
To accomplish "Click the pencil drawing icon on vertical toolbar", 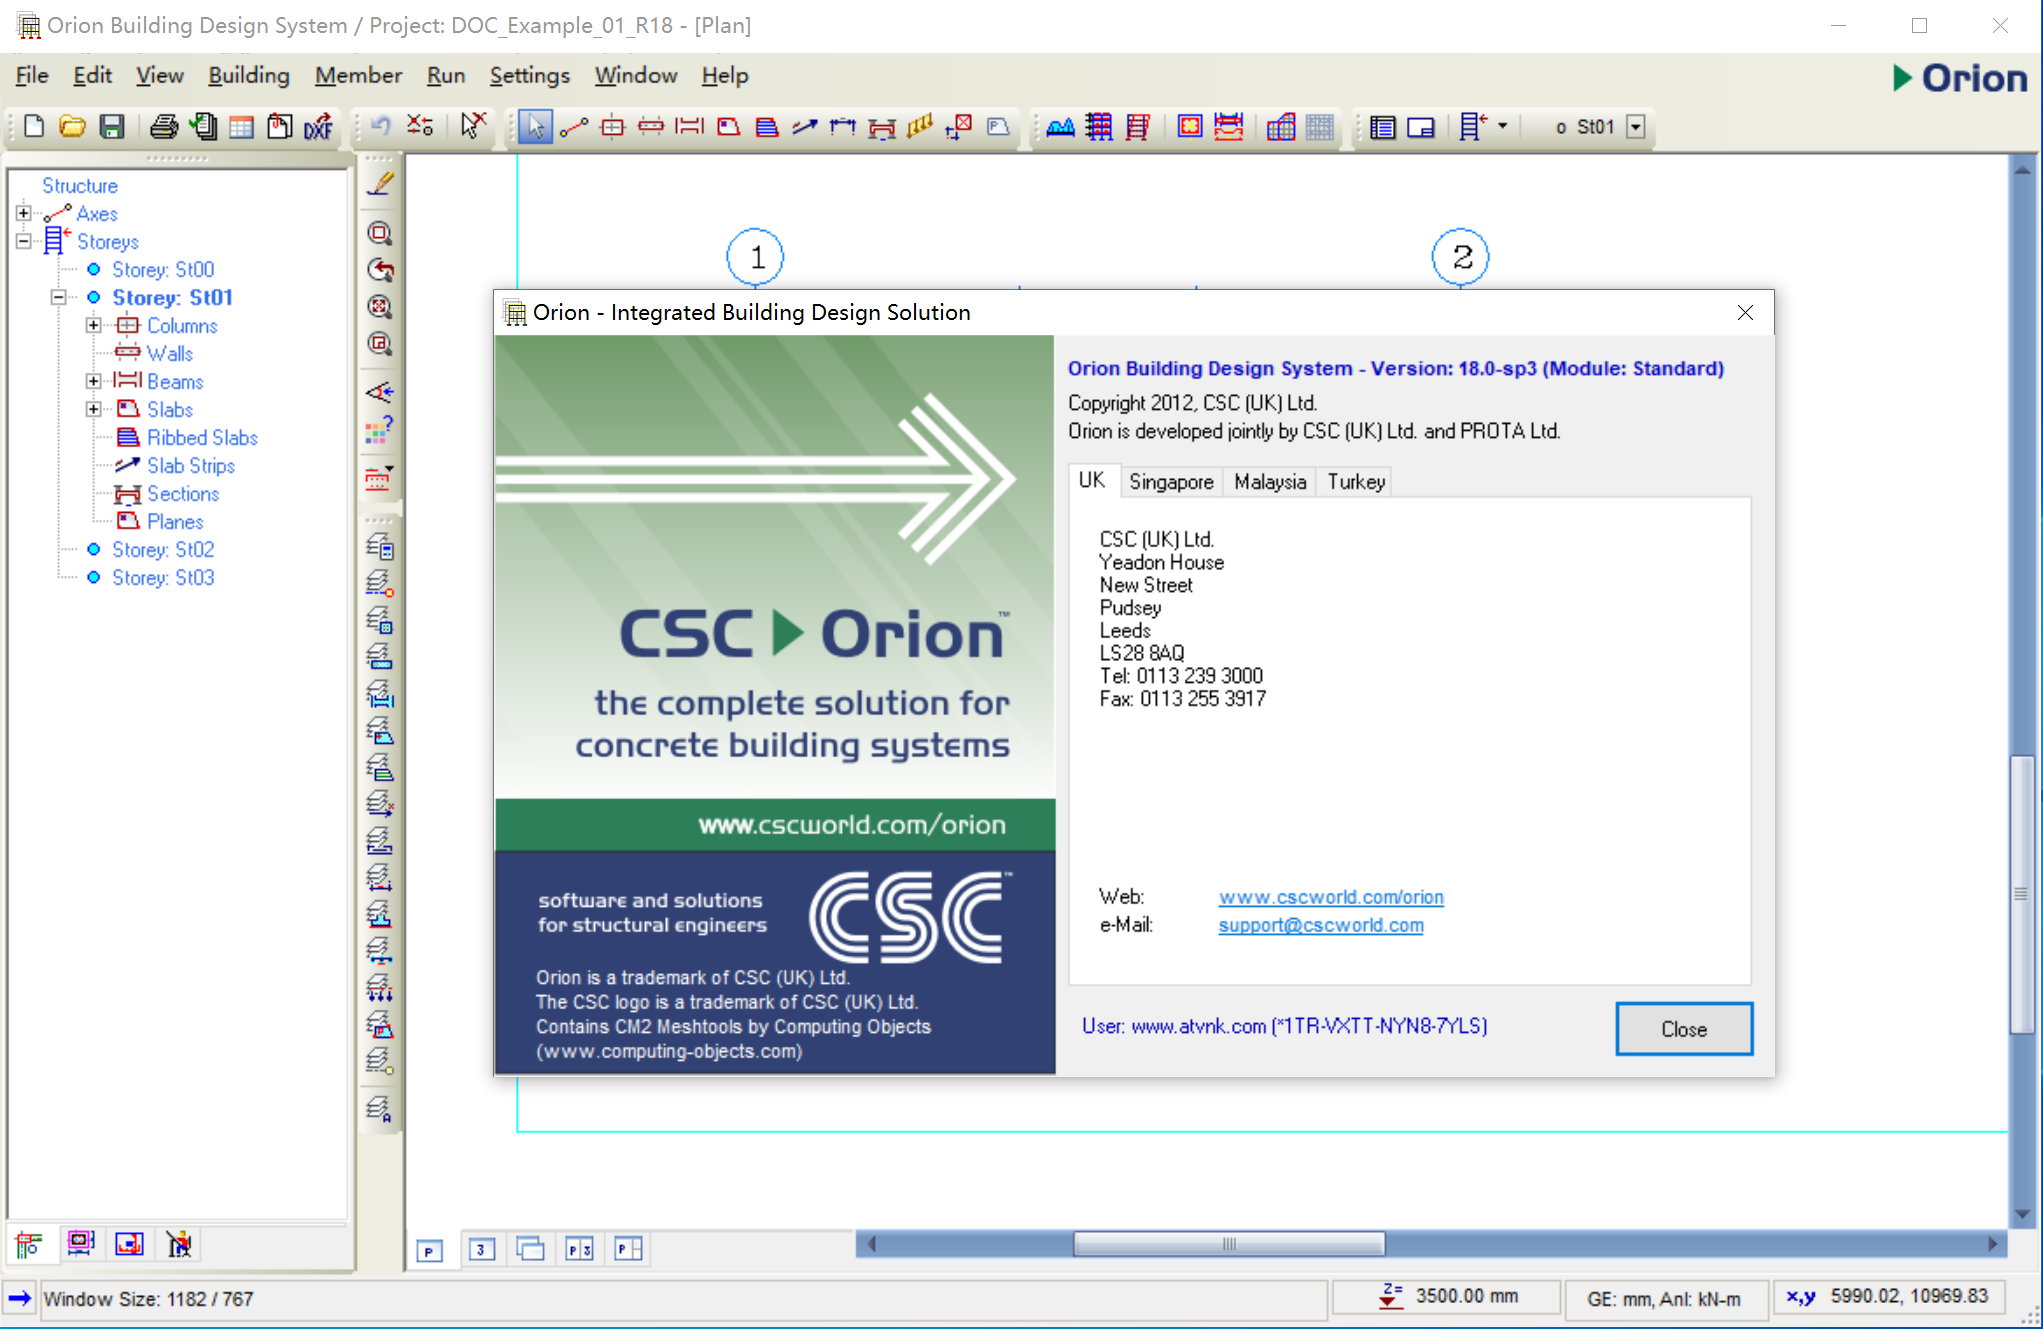I will tap(380, 183).
